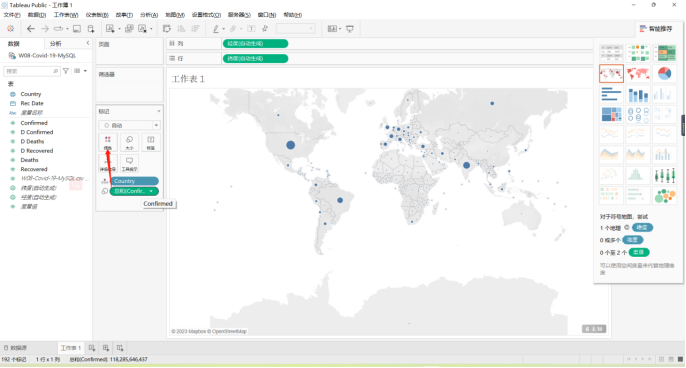The image size is (686, 368).
Task: Select the filled map chart thumbnail
Action: click(x=638, y=74)
